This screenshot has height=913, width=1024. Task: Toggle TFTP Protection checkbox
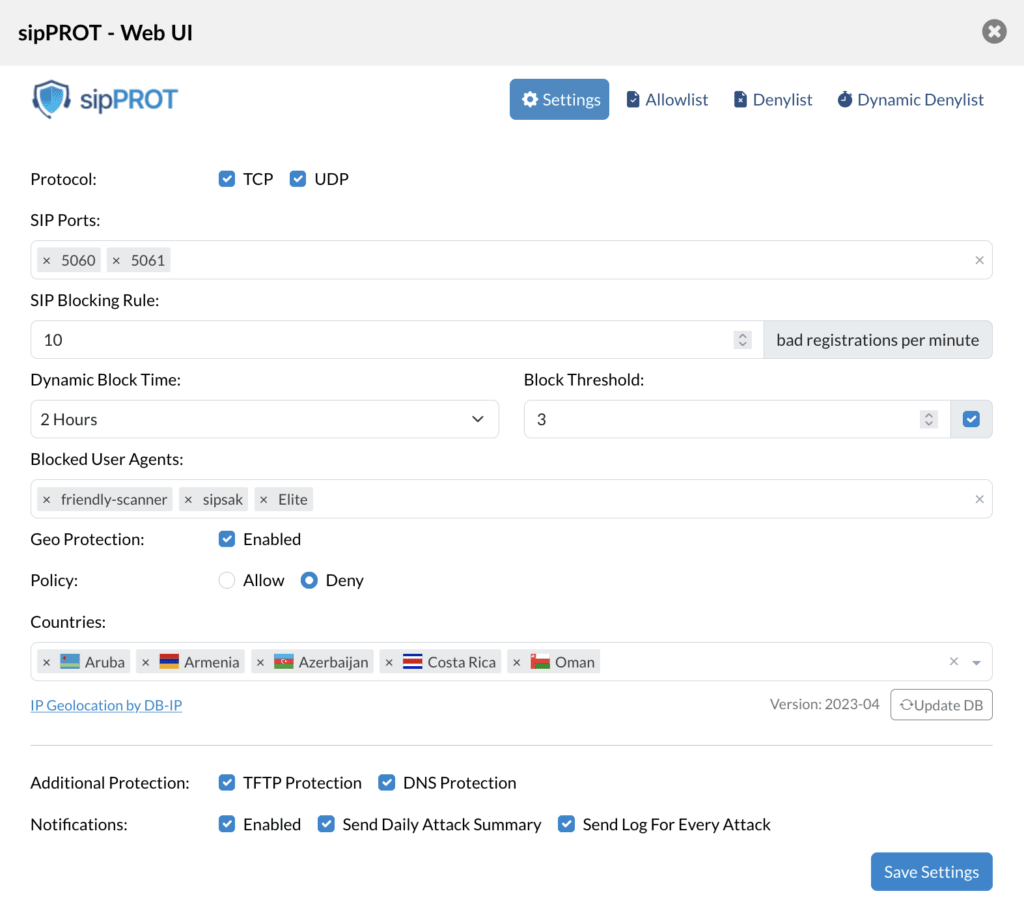[x=227, y=782]
